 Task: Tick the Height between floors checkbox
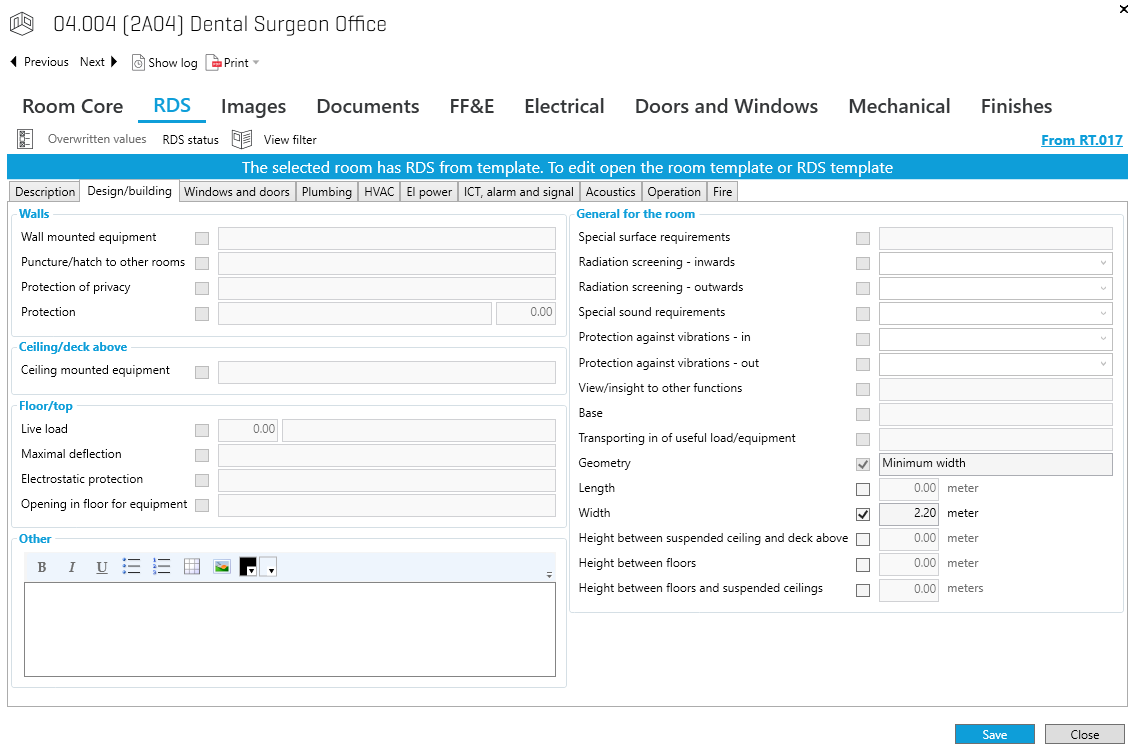point(863,564)
